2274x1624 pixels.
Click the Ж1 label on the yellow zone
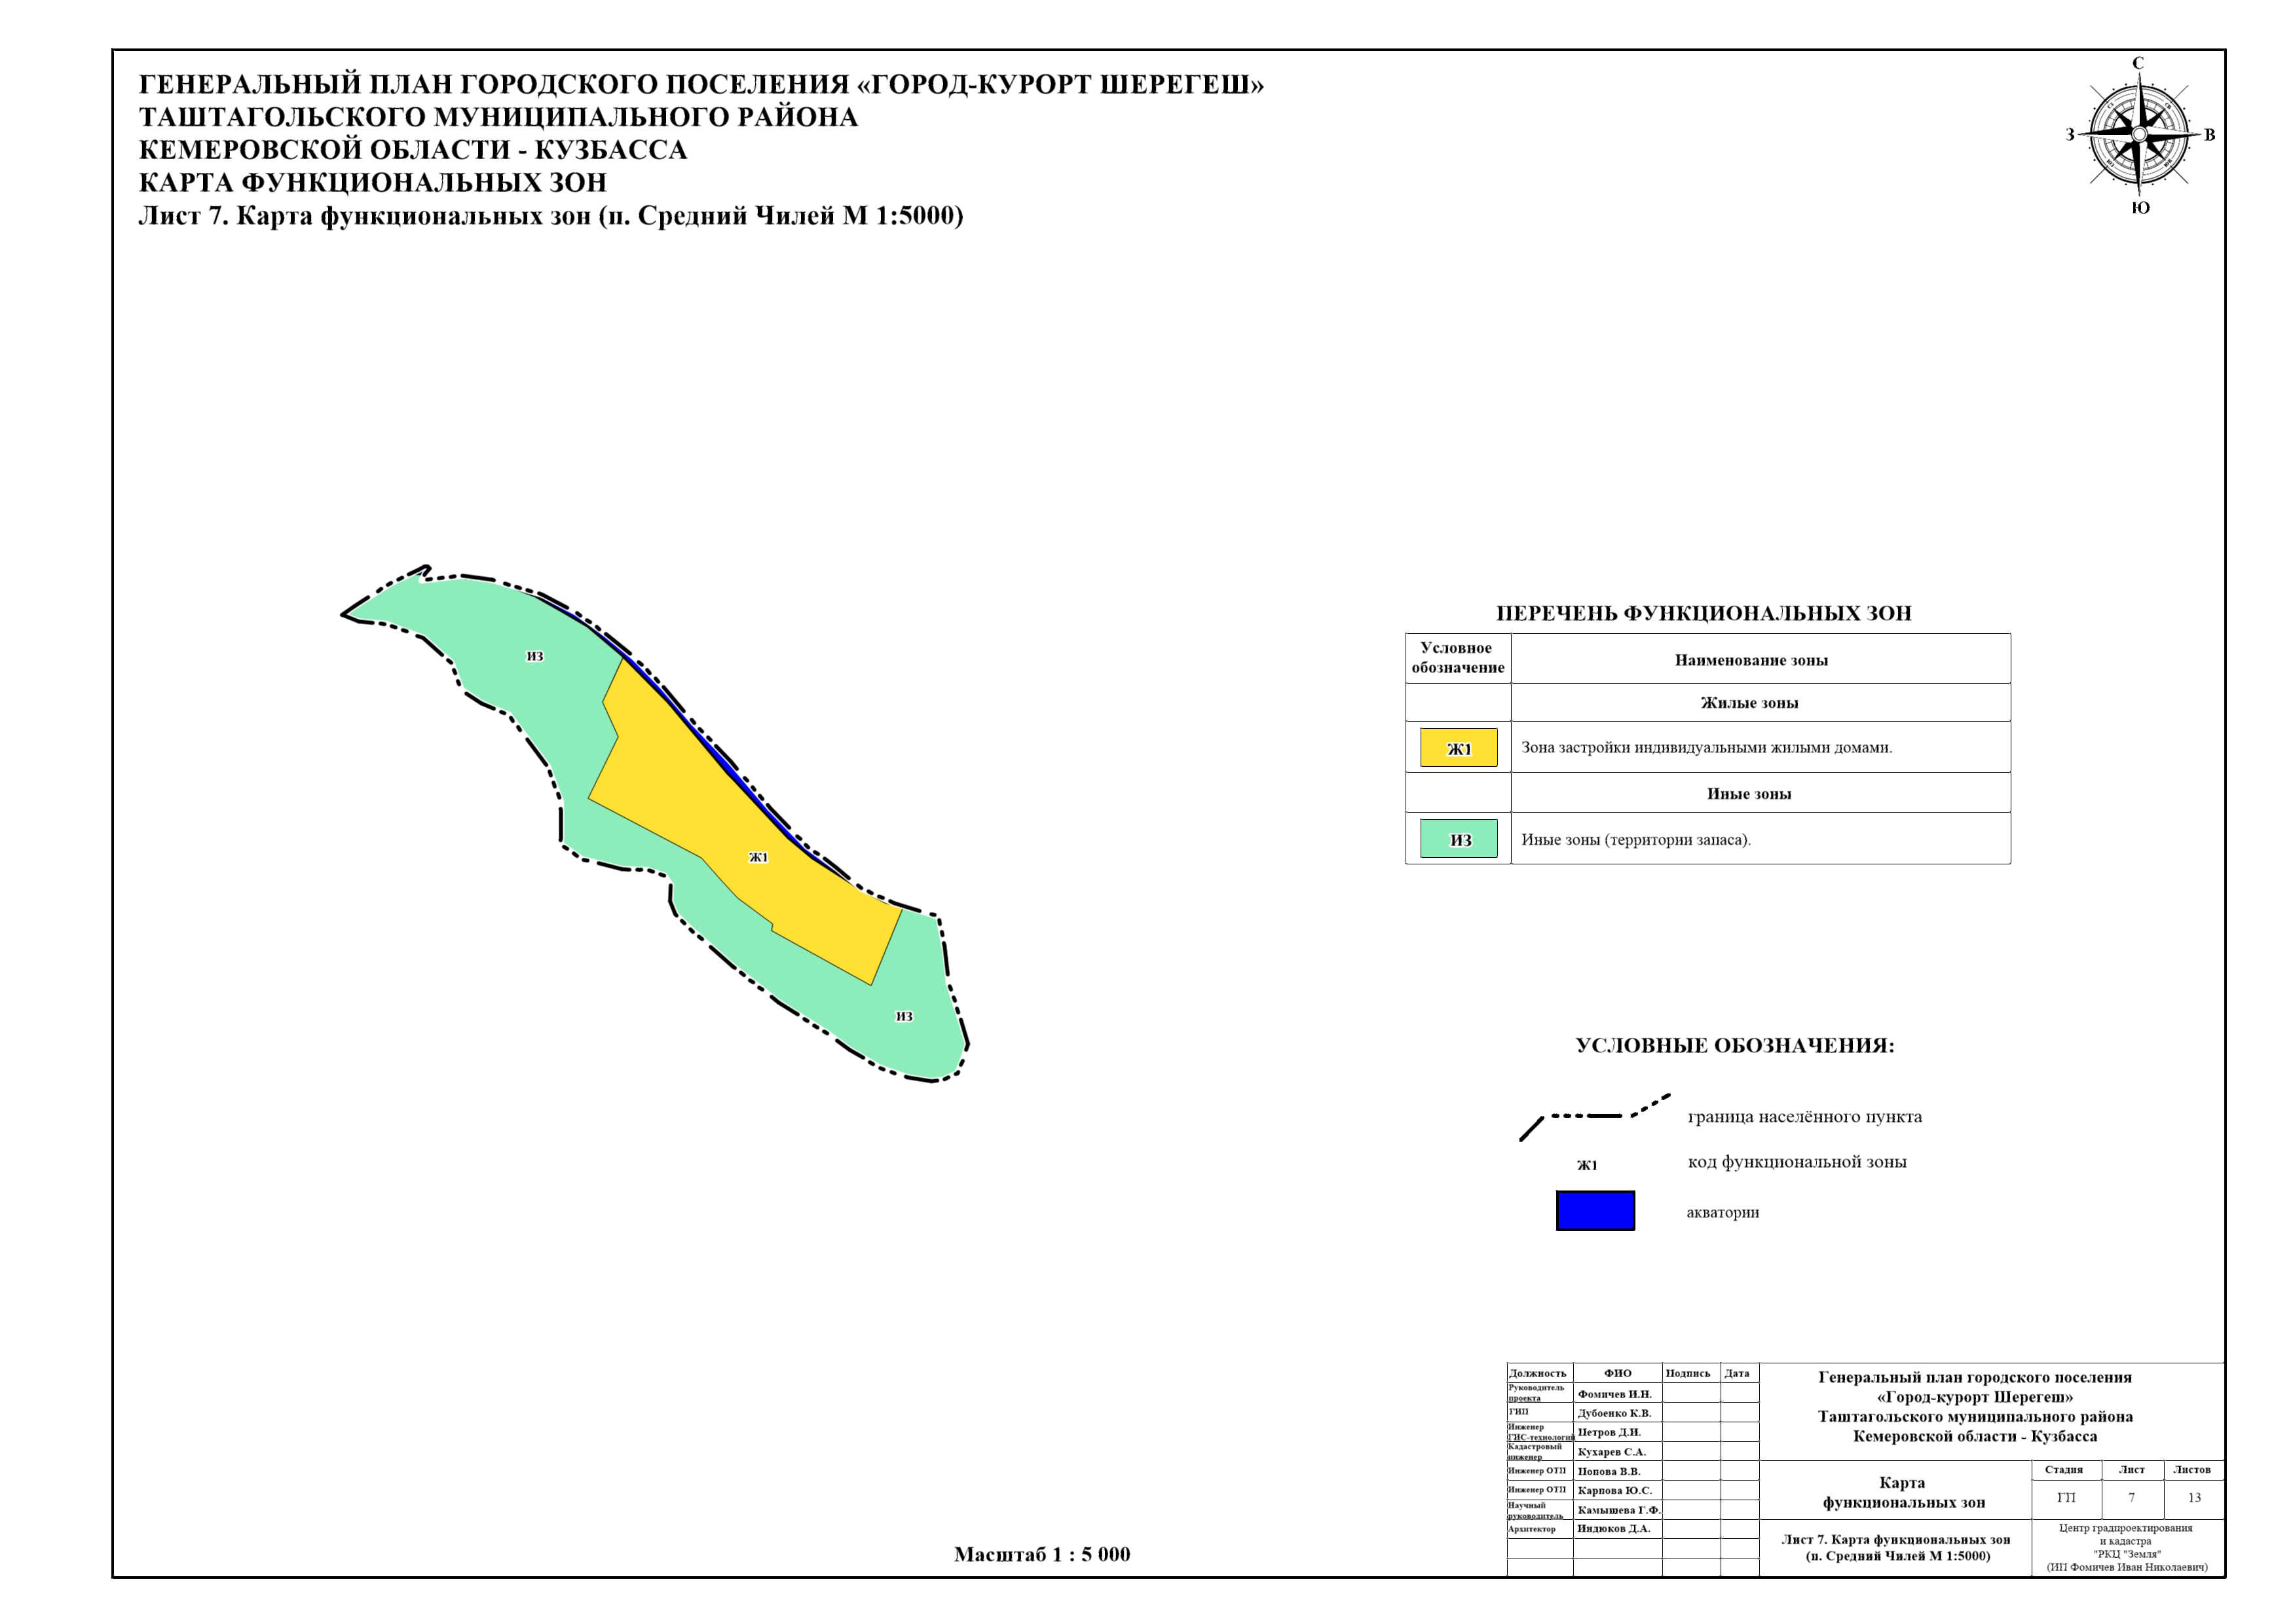point(758,857)
